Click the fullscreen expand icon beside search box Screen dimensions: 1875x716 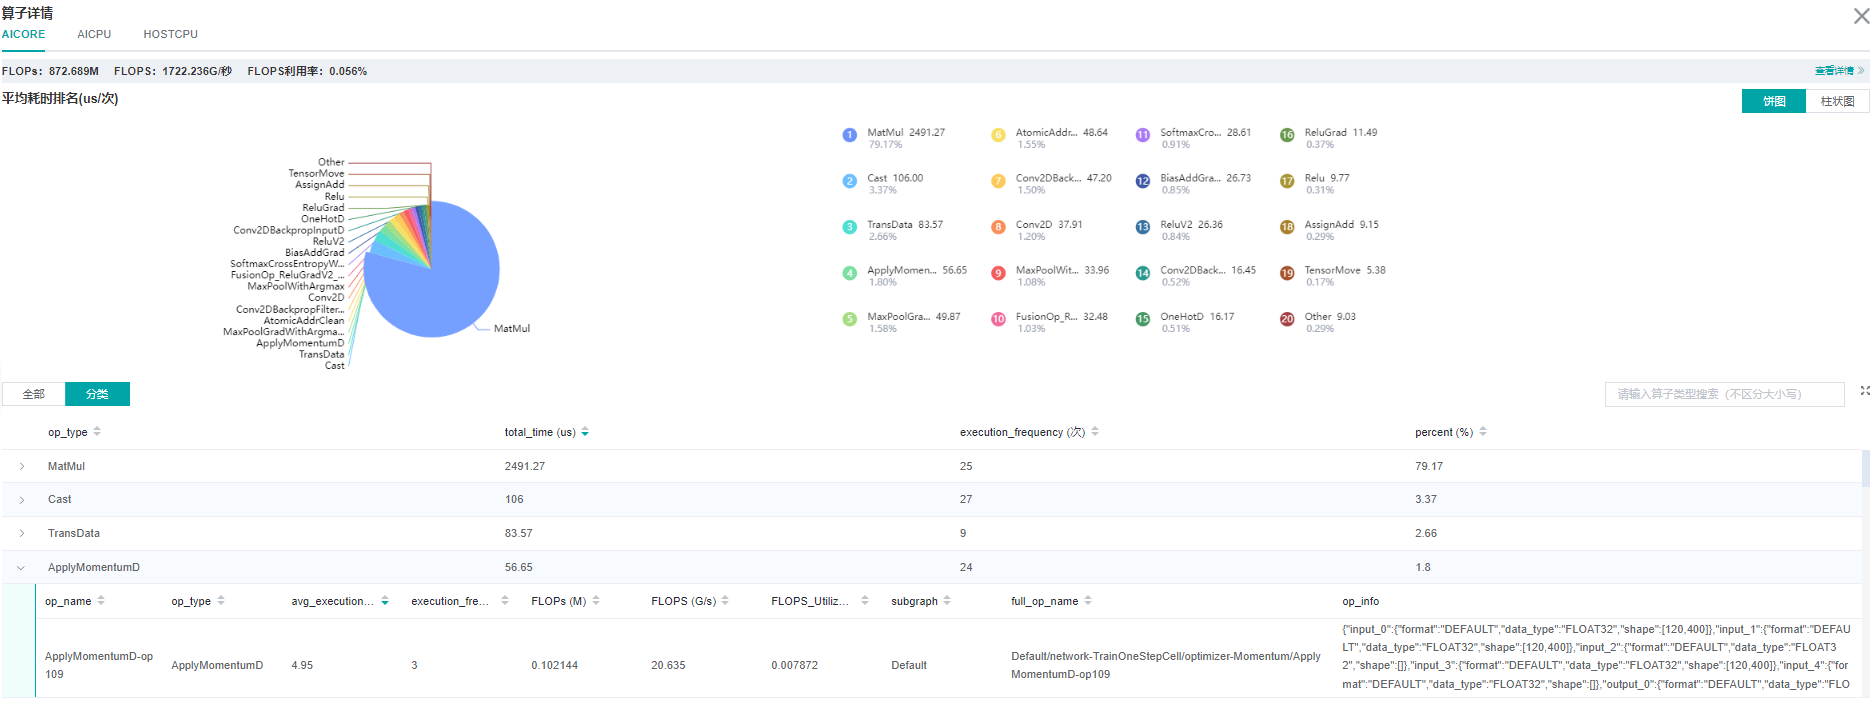1864,391
